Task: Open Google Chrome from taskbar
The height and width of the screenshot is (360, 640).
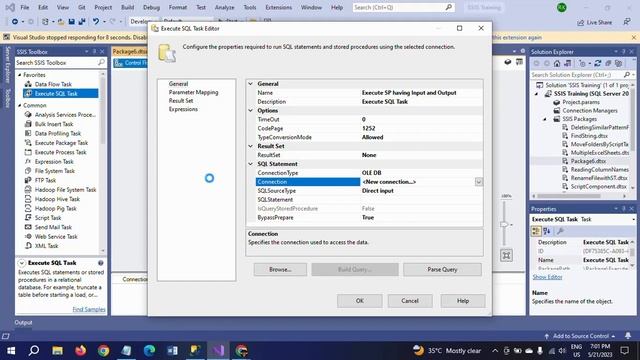Action: 104,351
